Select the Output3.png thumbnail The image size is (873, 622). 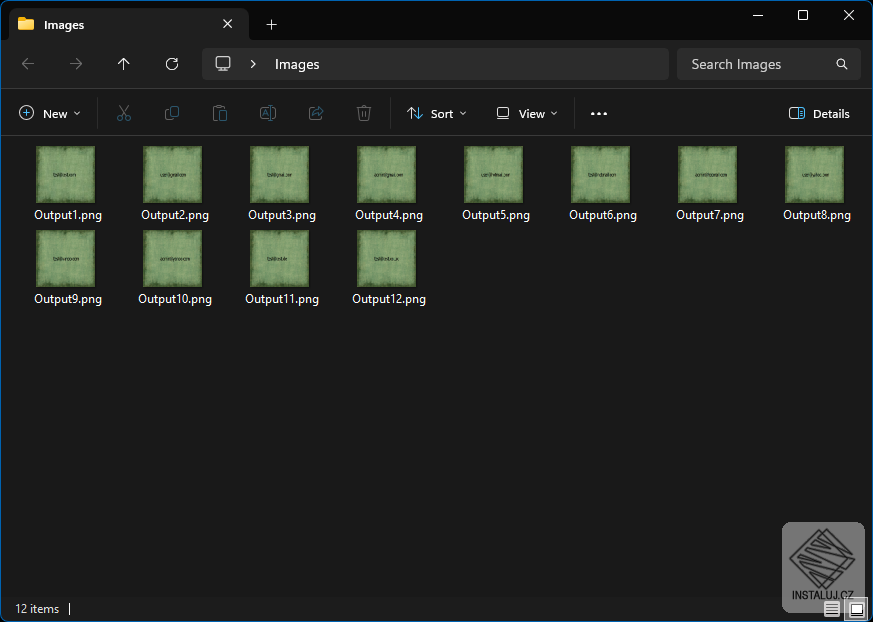[x=279, y=174]
